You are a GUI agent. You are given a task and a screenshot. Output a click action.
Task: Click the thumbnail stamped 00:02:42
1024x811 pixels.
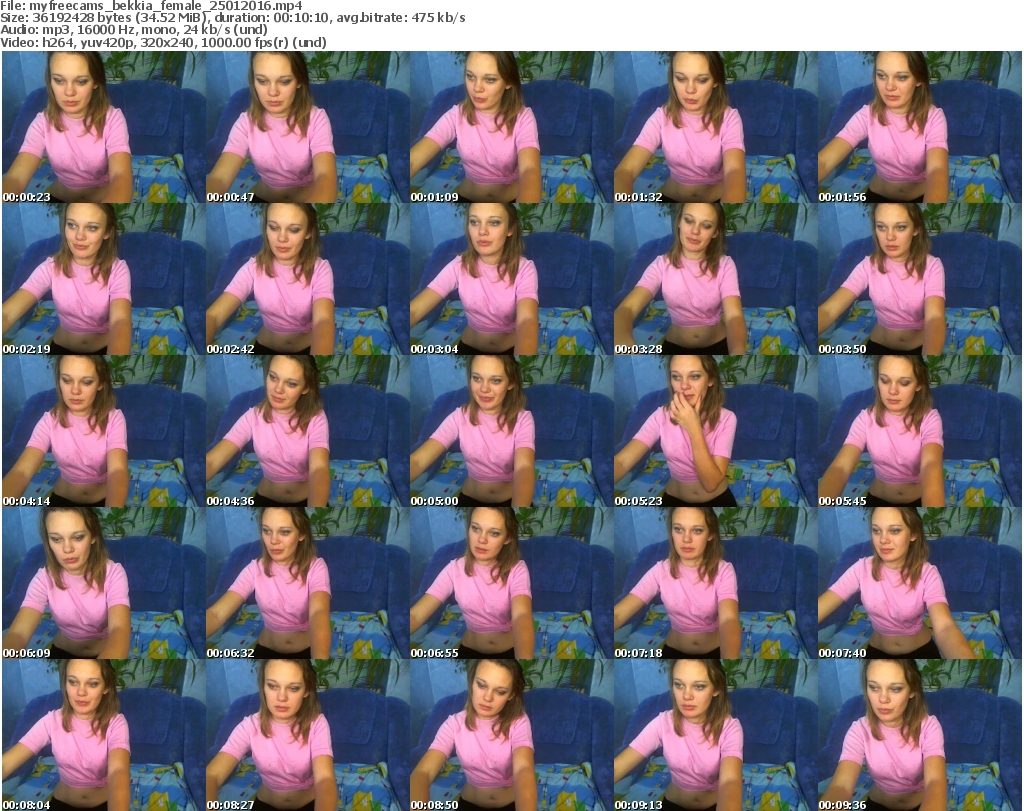coord(308,279)
